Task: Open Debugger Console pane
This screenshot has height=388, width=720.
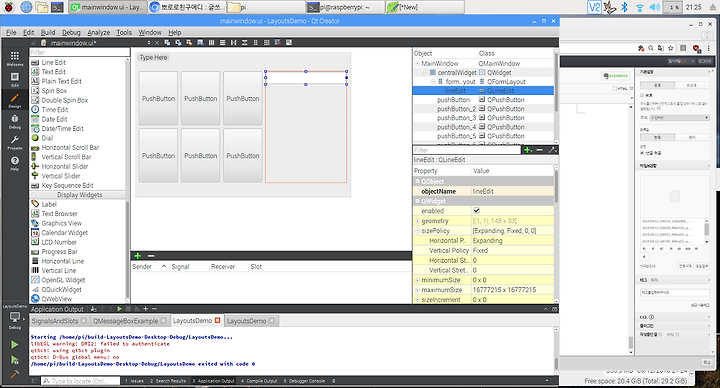Action: click(304, 381)
